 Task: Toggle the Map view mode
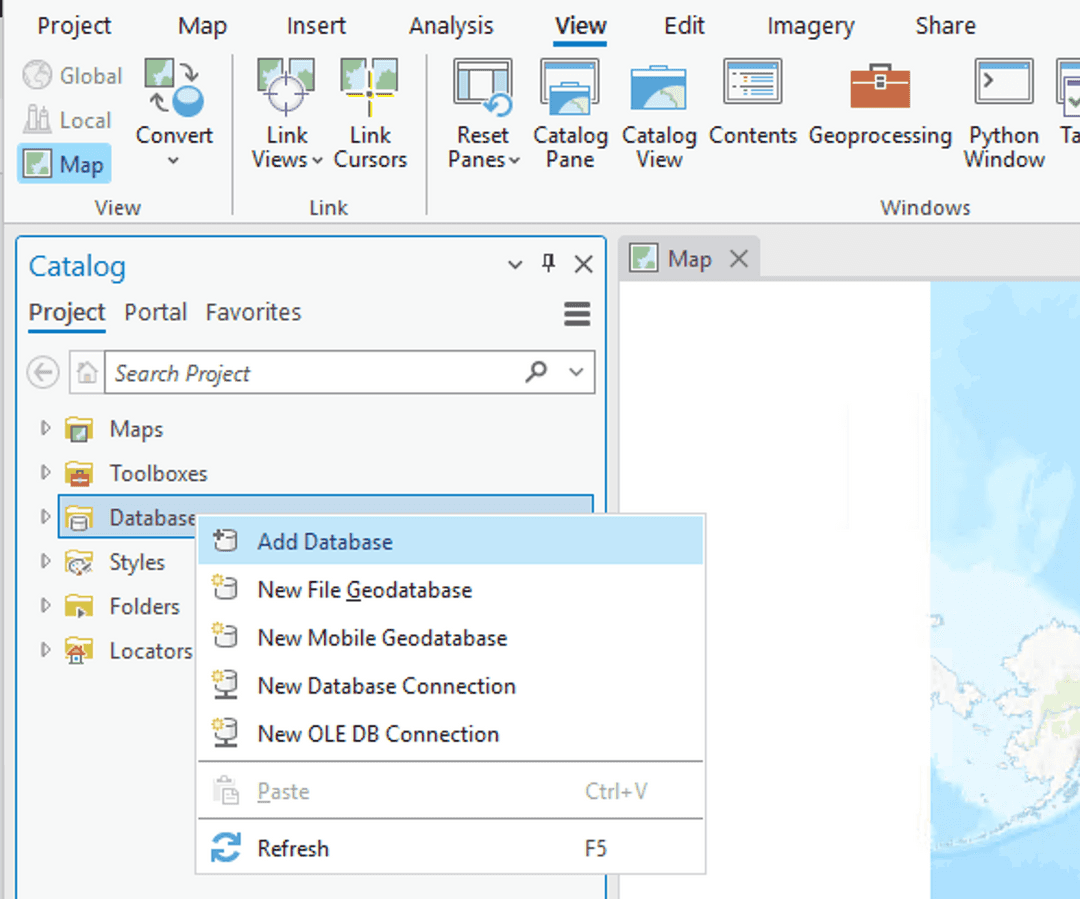click(63, 163)
